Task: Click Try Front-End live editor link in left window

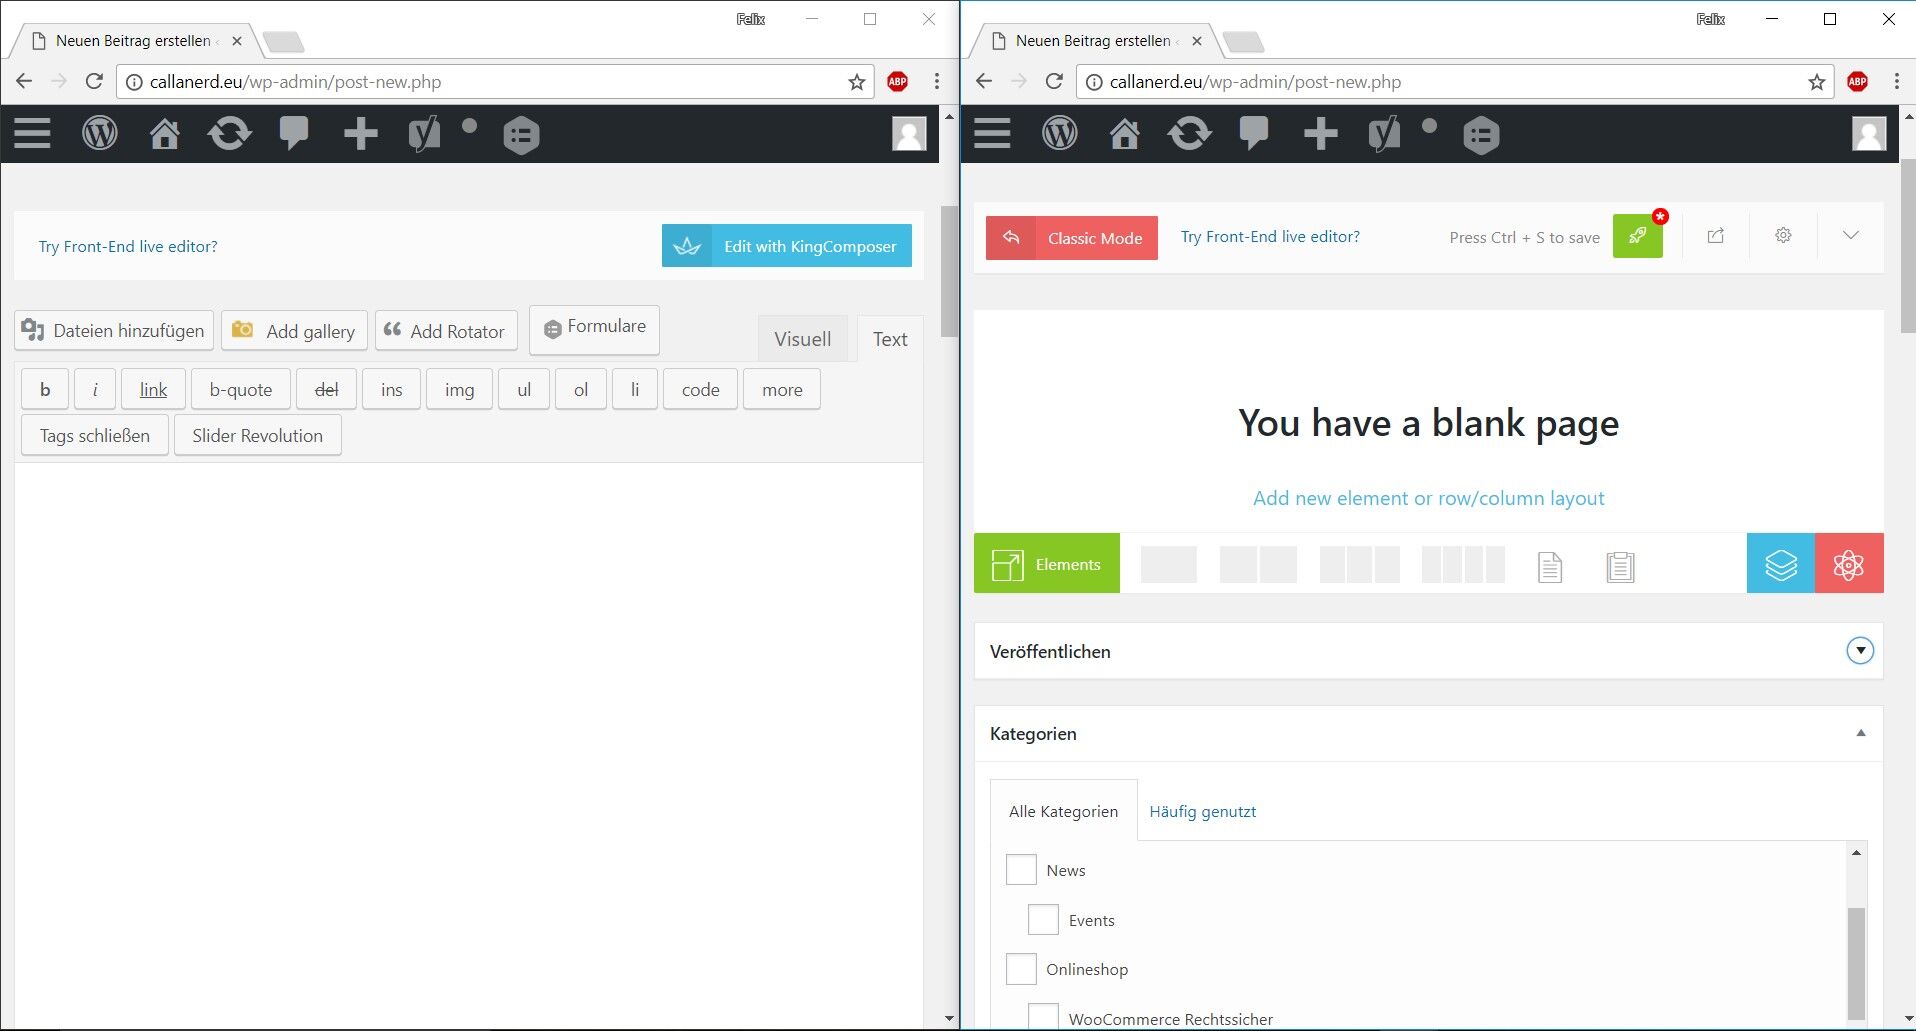Action: (128, 246)
